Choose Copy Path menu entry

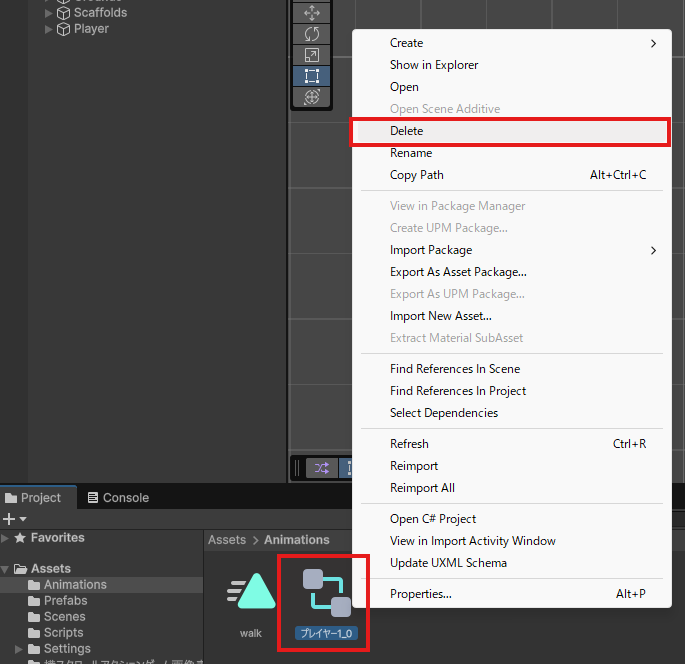coord(512,175)
